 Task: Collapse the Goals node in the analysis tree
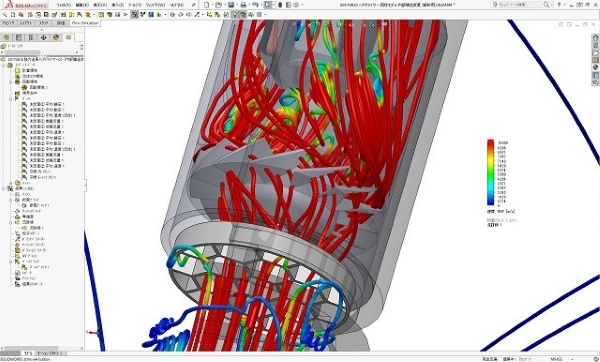[x=11, y=99]
